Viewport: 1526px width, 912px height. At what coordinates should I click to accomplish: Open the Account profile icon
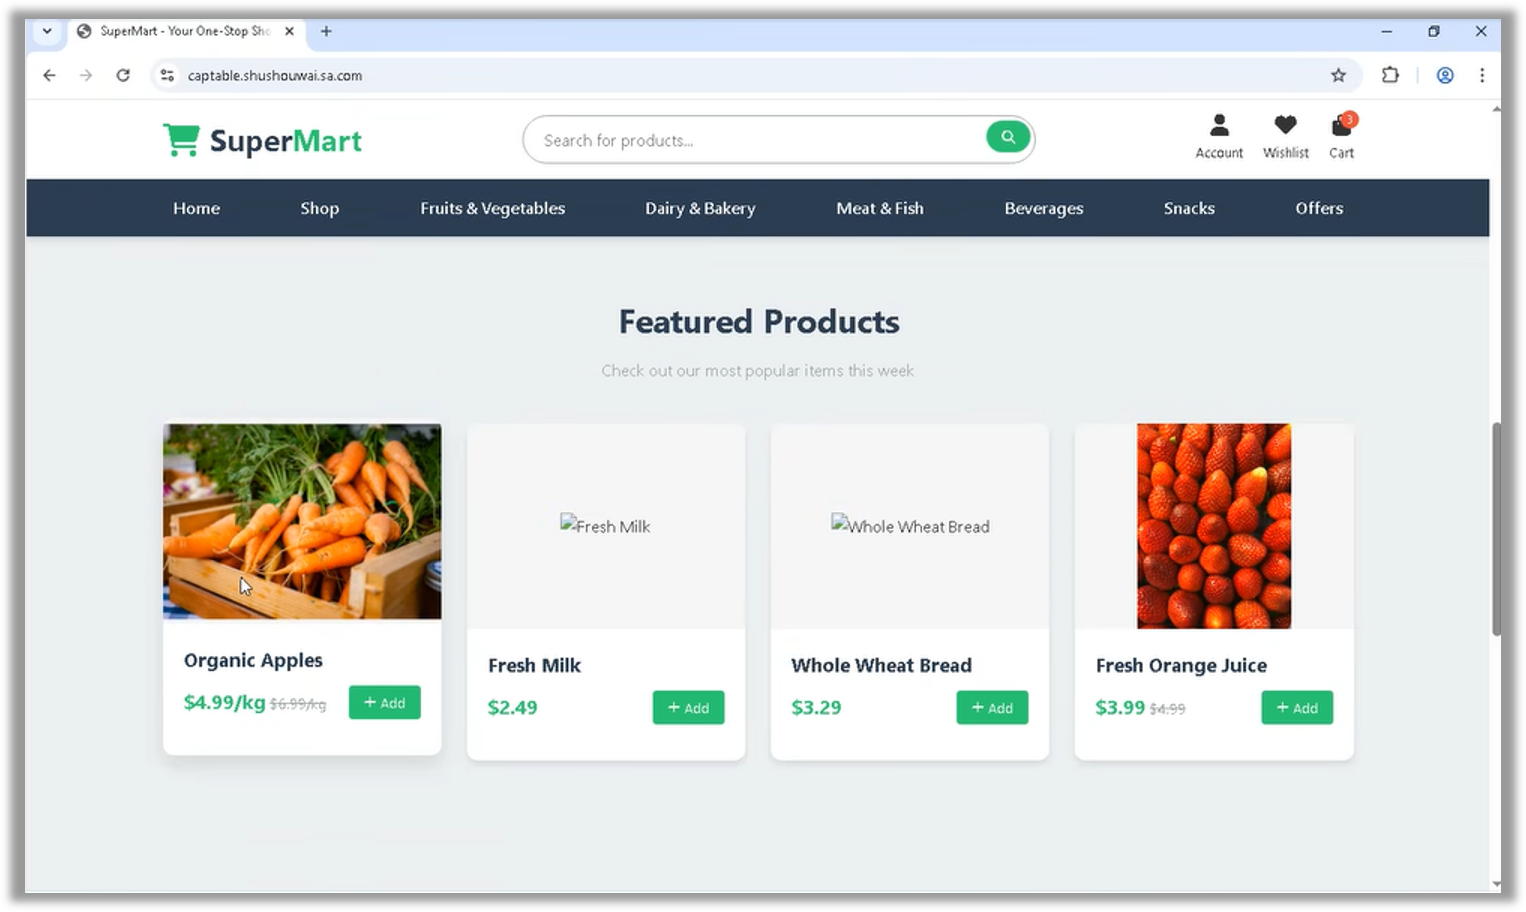pos(1219,125)
